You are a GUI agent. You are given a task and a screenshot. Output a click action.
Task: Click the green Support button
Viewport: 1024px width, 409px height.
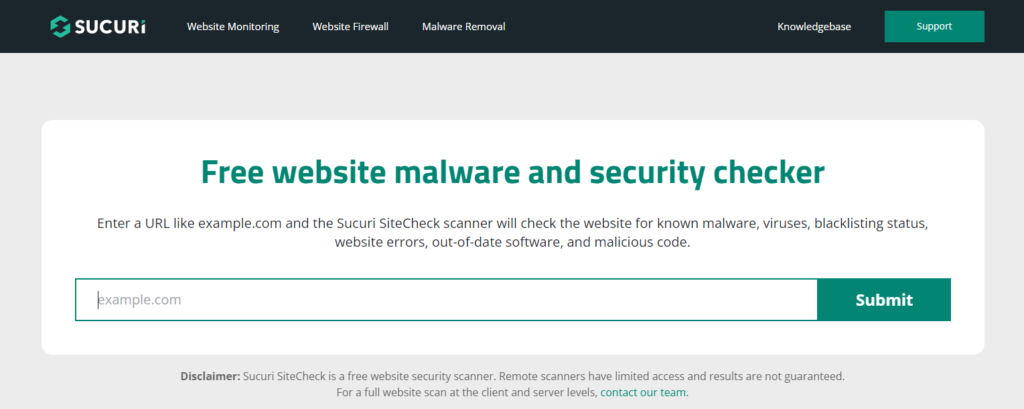(934, 26)
